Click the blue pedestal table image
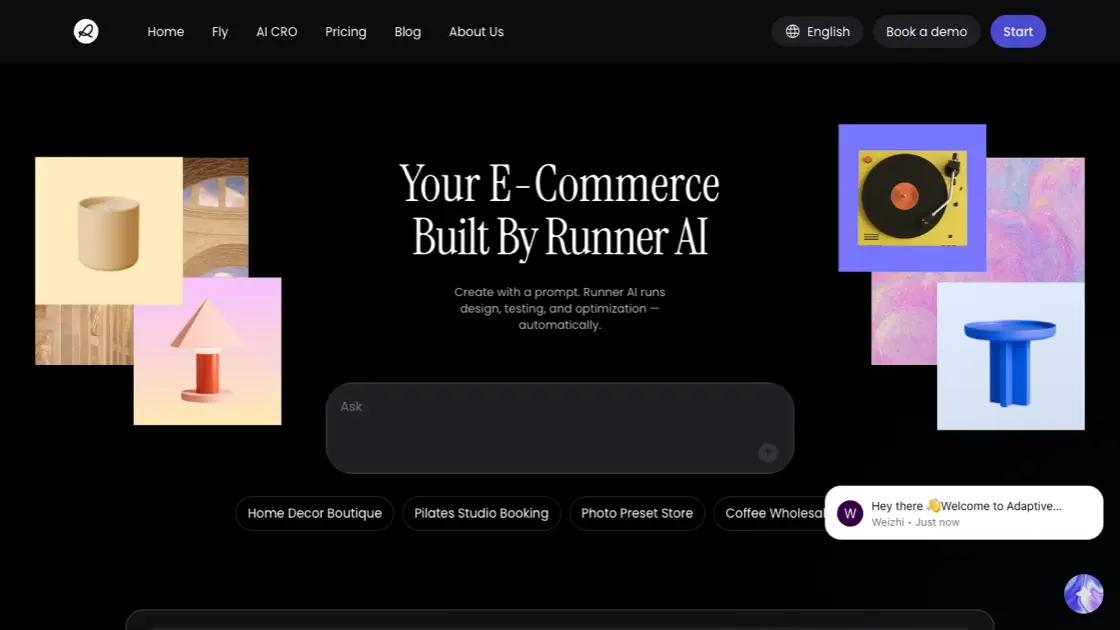Screen dimensions: 1120x630 (x=1011, y=356)
